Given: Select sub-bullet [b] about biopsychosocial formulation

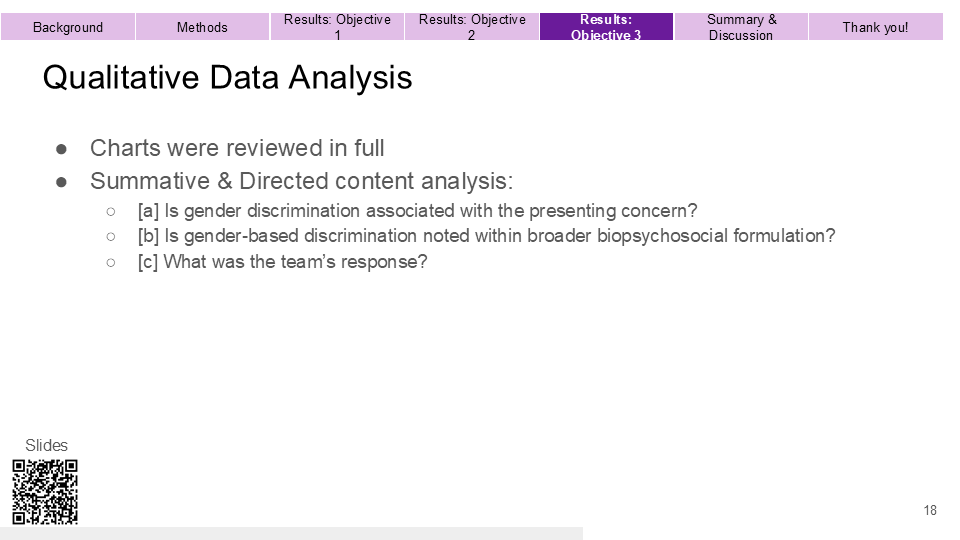Looking at the screenshot, I should [x=486, y=236].
